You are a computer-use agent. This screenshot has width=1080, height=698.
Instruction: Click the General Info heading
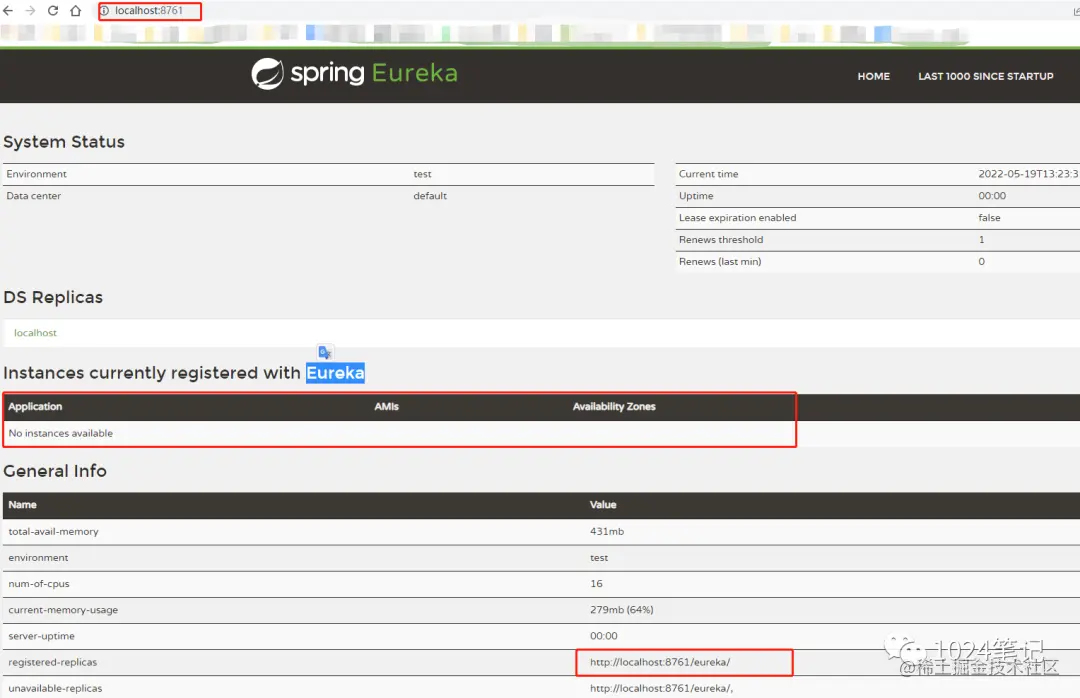[x=55, y=471]
